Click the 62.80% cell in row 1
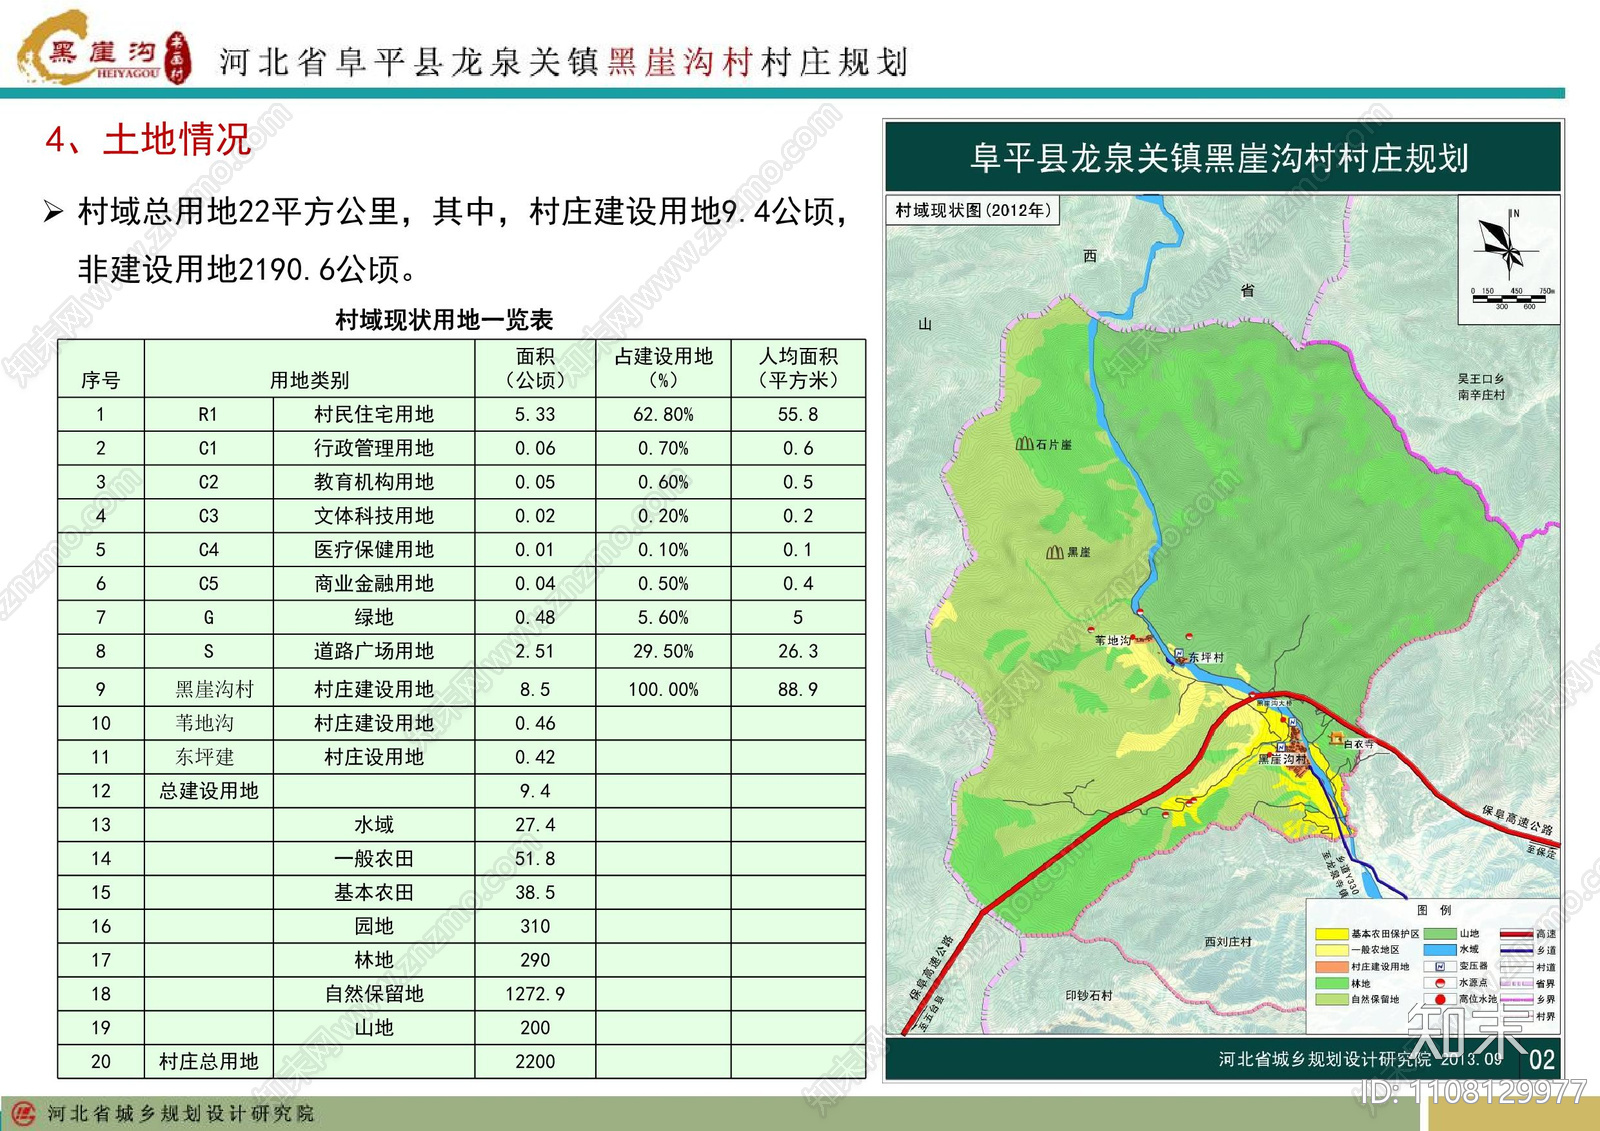The image size is (1600, 1131). coord(663,414)
